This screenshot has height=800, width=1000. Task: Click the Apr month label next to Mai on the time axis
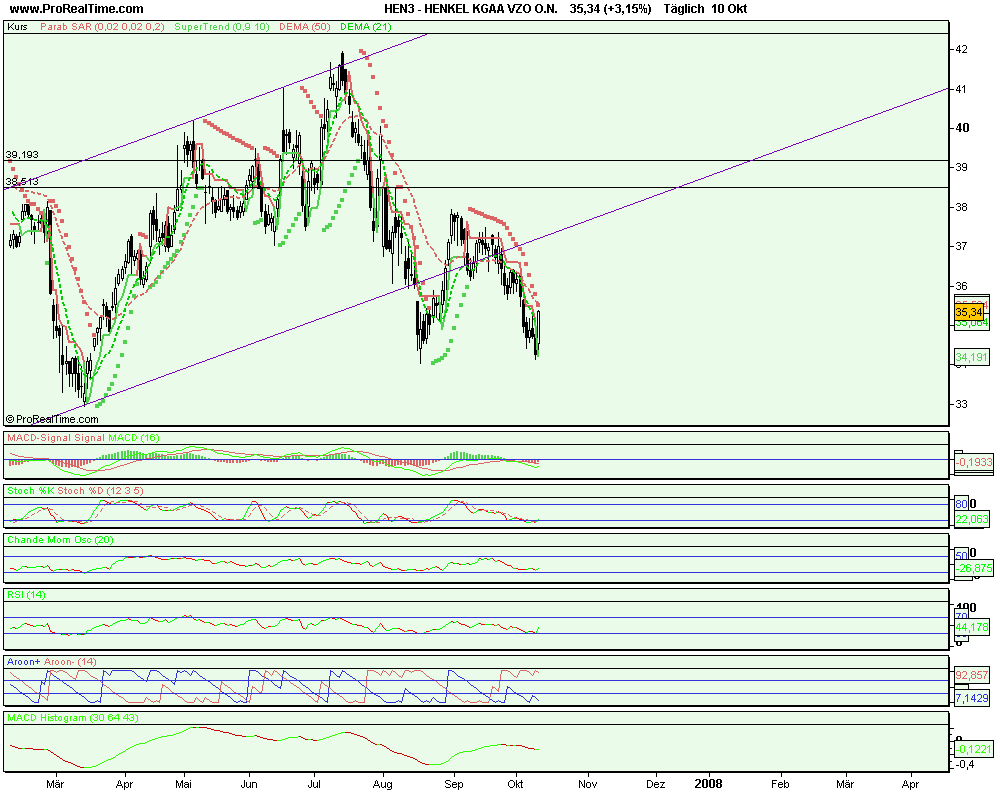click(124, 784)
